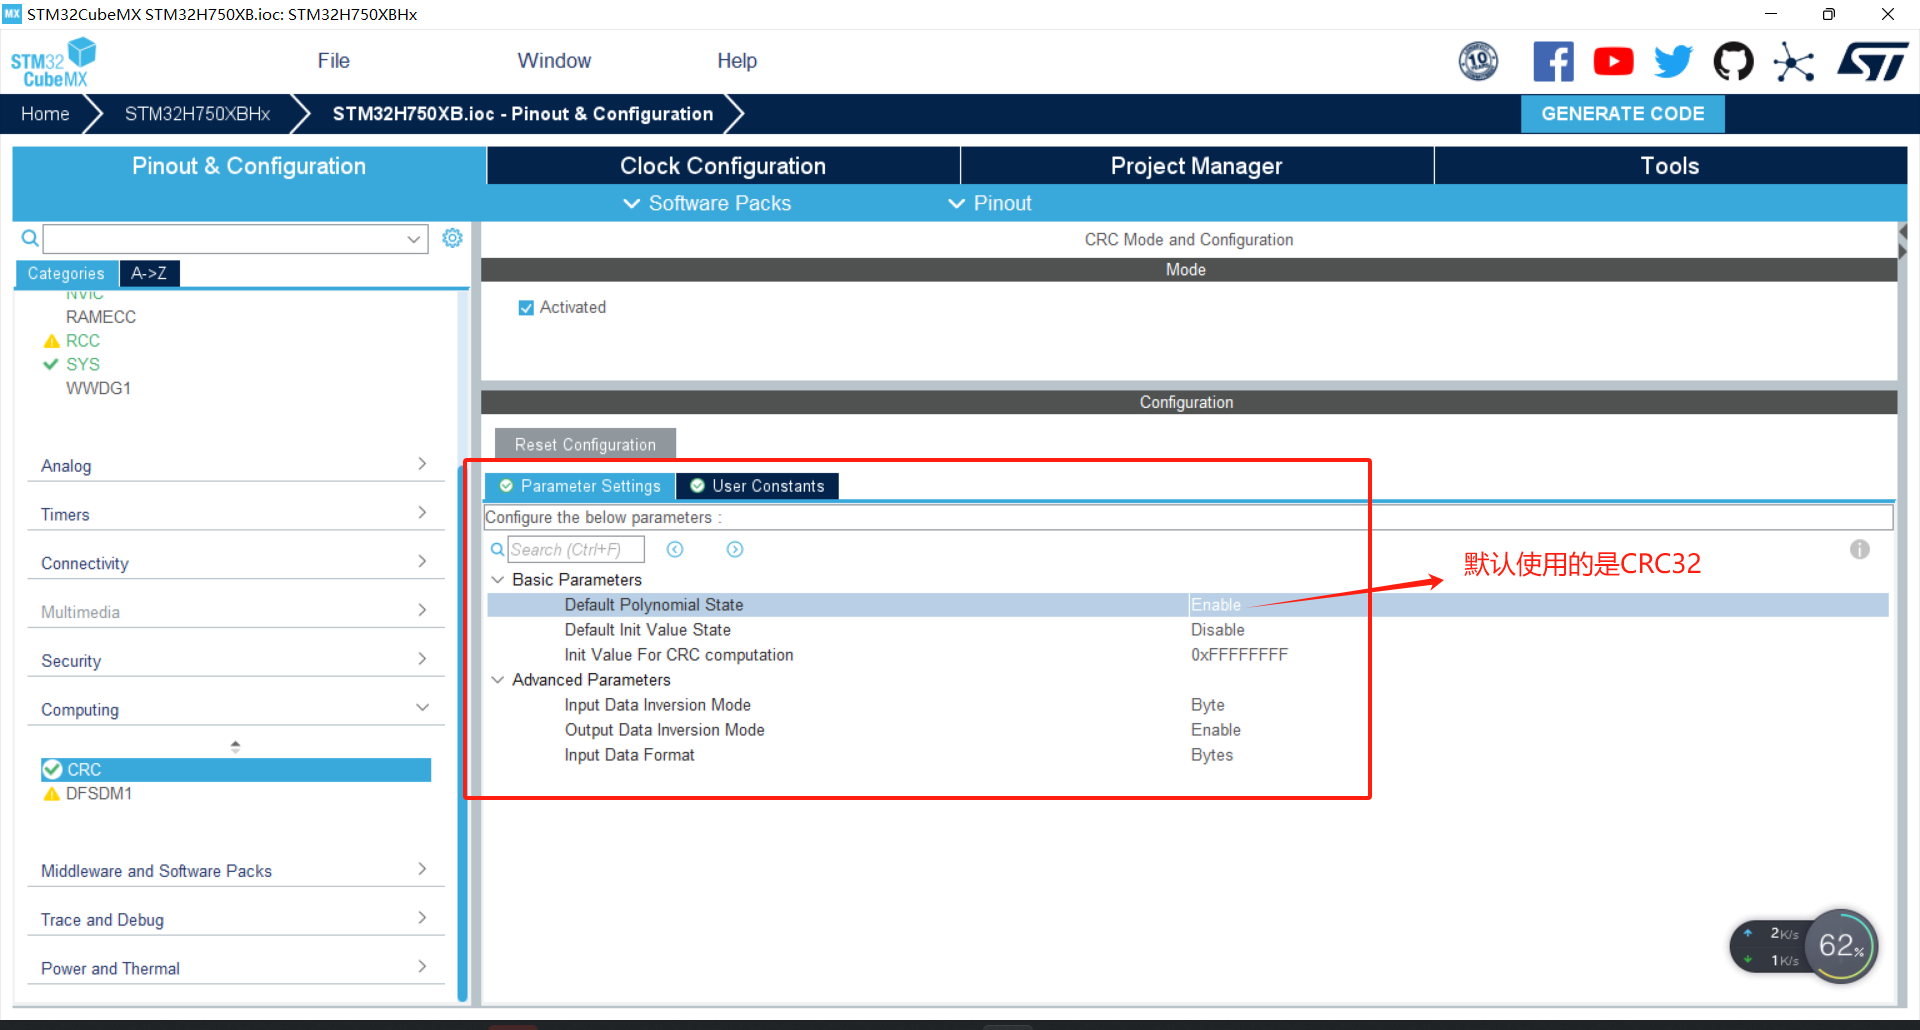
Task: Click the peripheral search magnifier icon
Action: pyautogui.click(x=30, y=238)
